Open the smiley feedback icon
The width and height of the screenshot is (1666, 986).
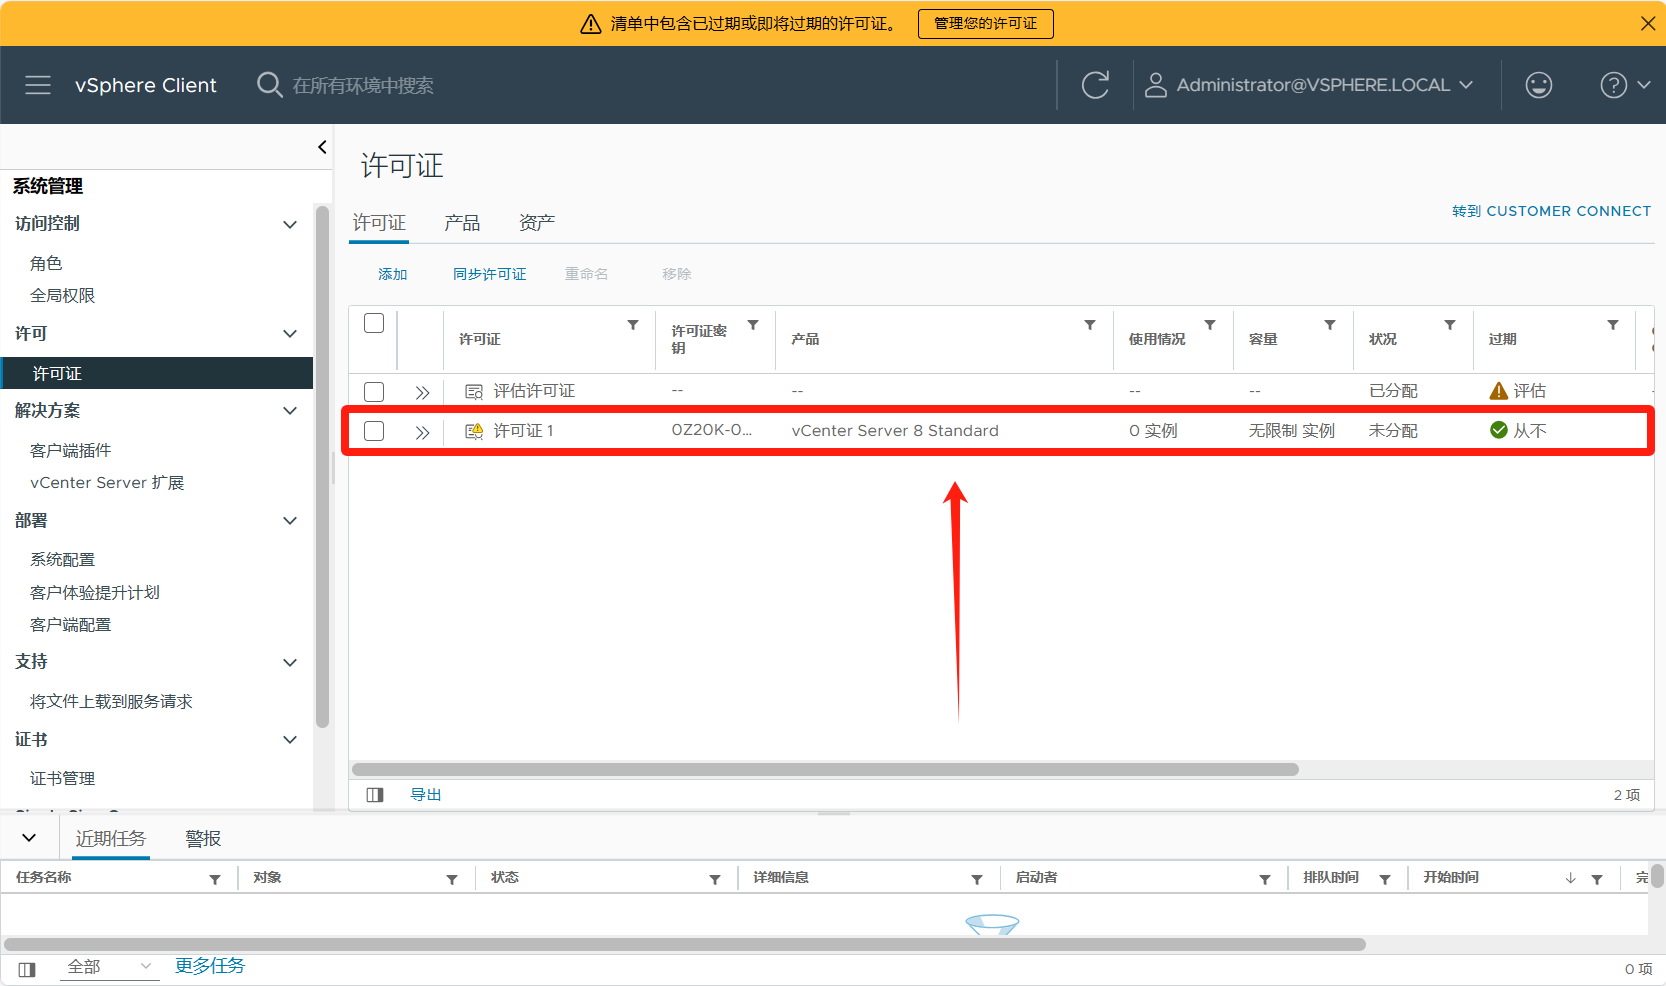(x=1538, y=85)
